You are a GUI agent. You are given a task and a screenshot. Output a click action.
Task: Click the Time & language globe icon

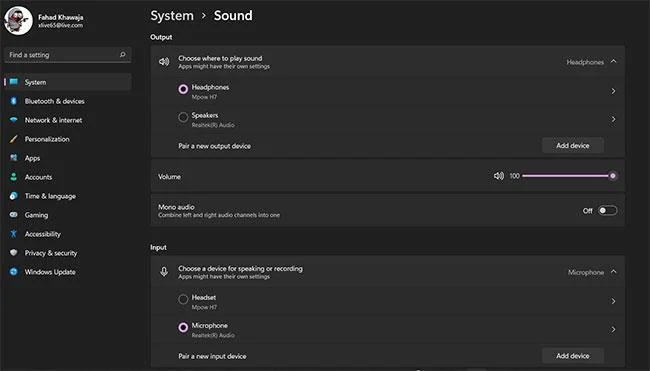click(14, 196)
